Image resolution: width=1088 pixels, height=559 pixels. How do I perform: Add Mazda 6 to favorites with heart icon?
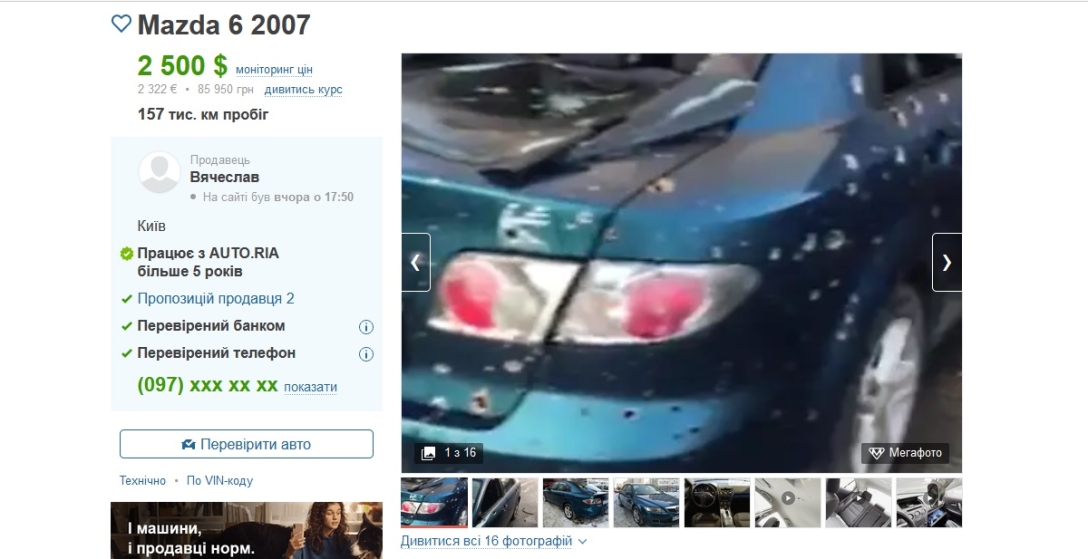121,24
